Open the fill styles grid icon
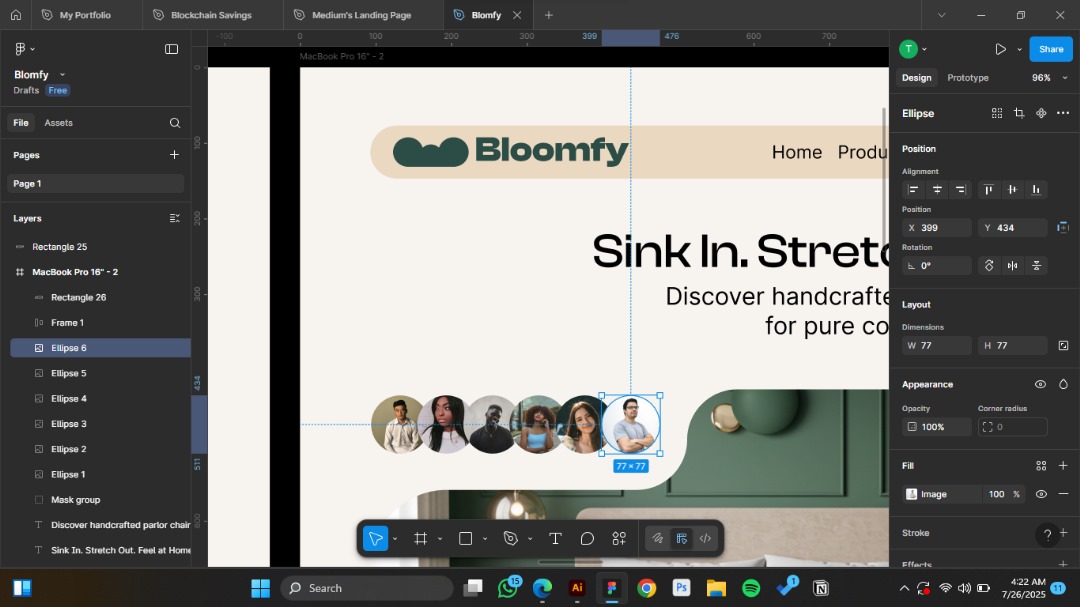Viewport: 1080px width, 607px height. [x=1041, y=466]
